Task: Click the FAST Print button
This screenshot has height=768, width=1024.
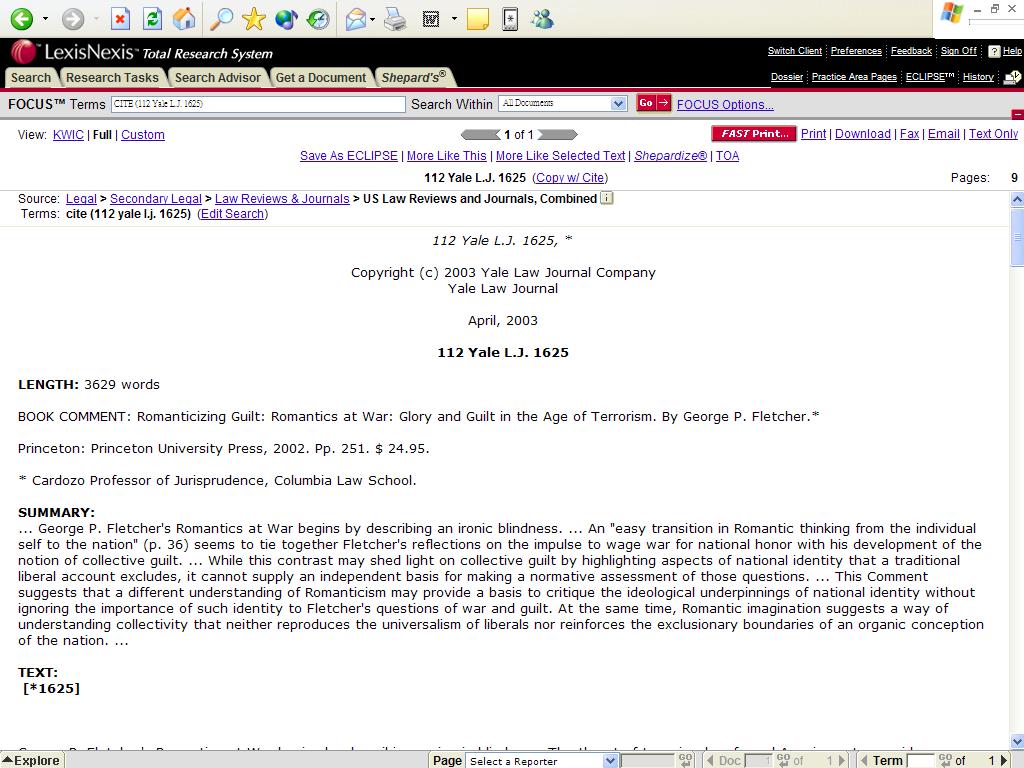Action: [x=754, y=134]
